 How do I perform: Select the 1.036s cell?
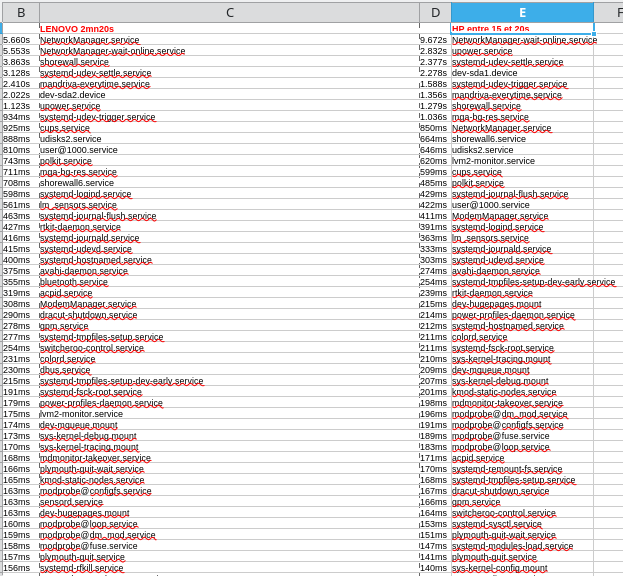(x=435, y=117)
